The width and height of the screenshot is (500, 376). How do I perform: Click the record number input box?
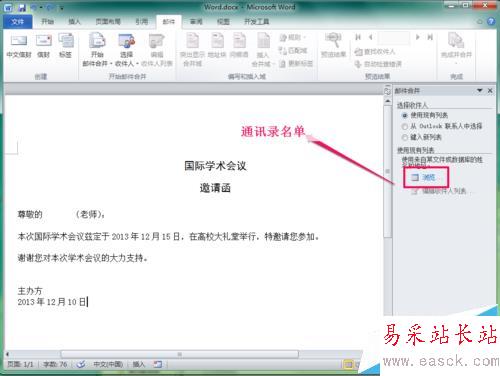(394, 38)
